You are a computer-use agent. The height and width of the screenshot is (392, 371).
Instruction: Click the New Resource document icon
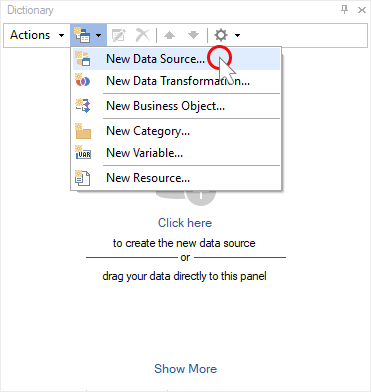coord(83,178)
